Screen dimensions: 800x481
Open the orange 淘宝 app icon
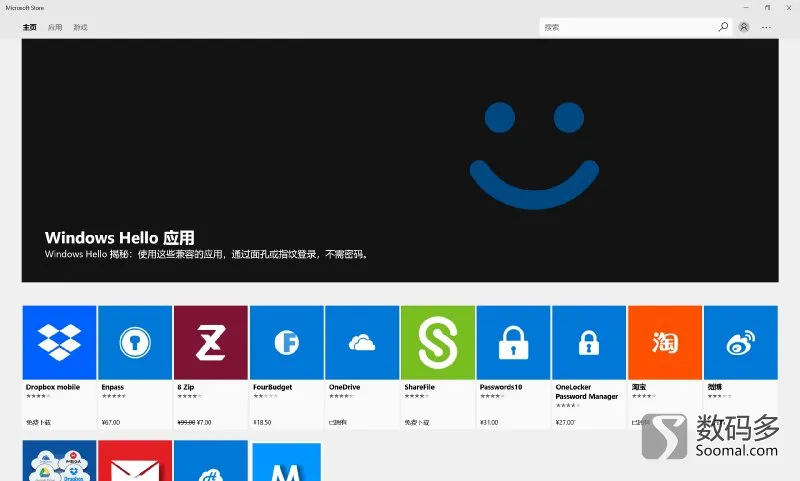665,342
